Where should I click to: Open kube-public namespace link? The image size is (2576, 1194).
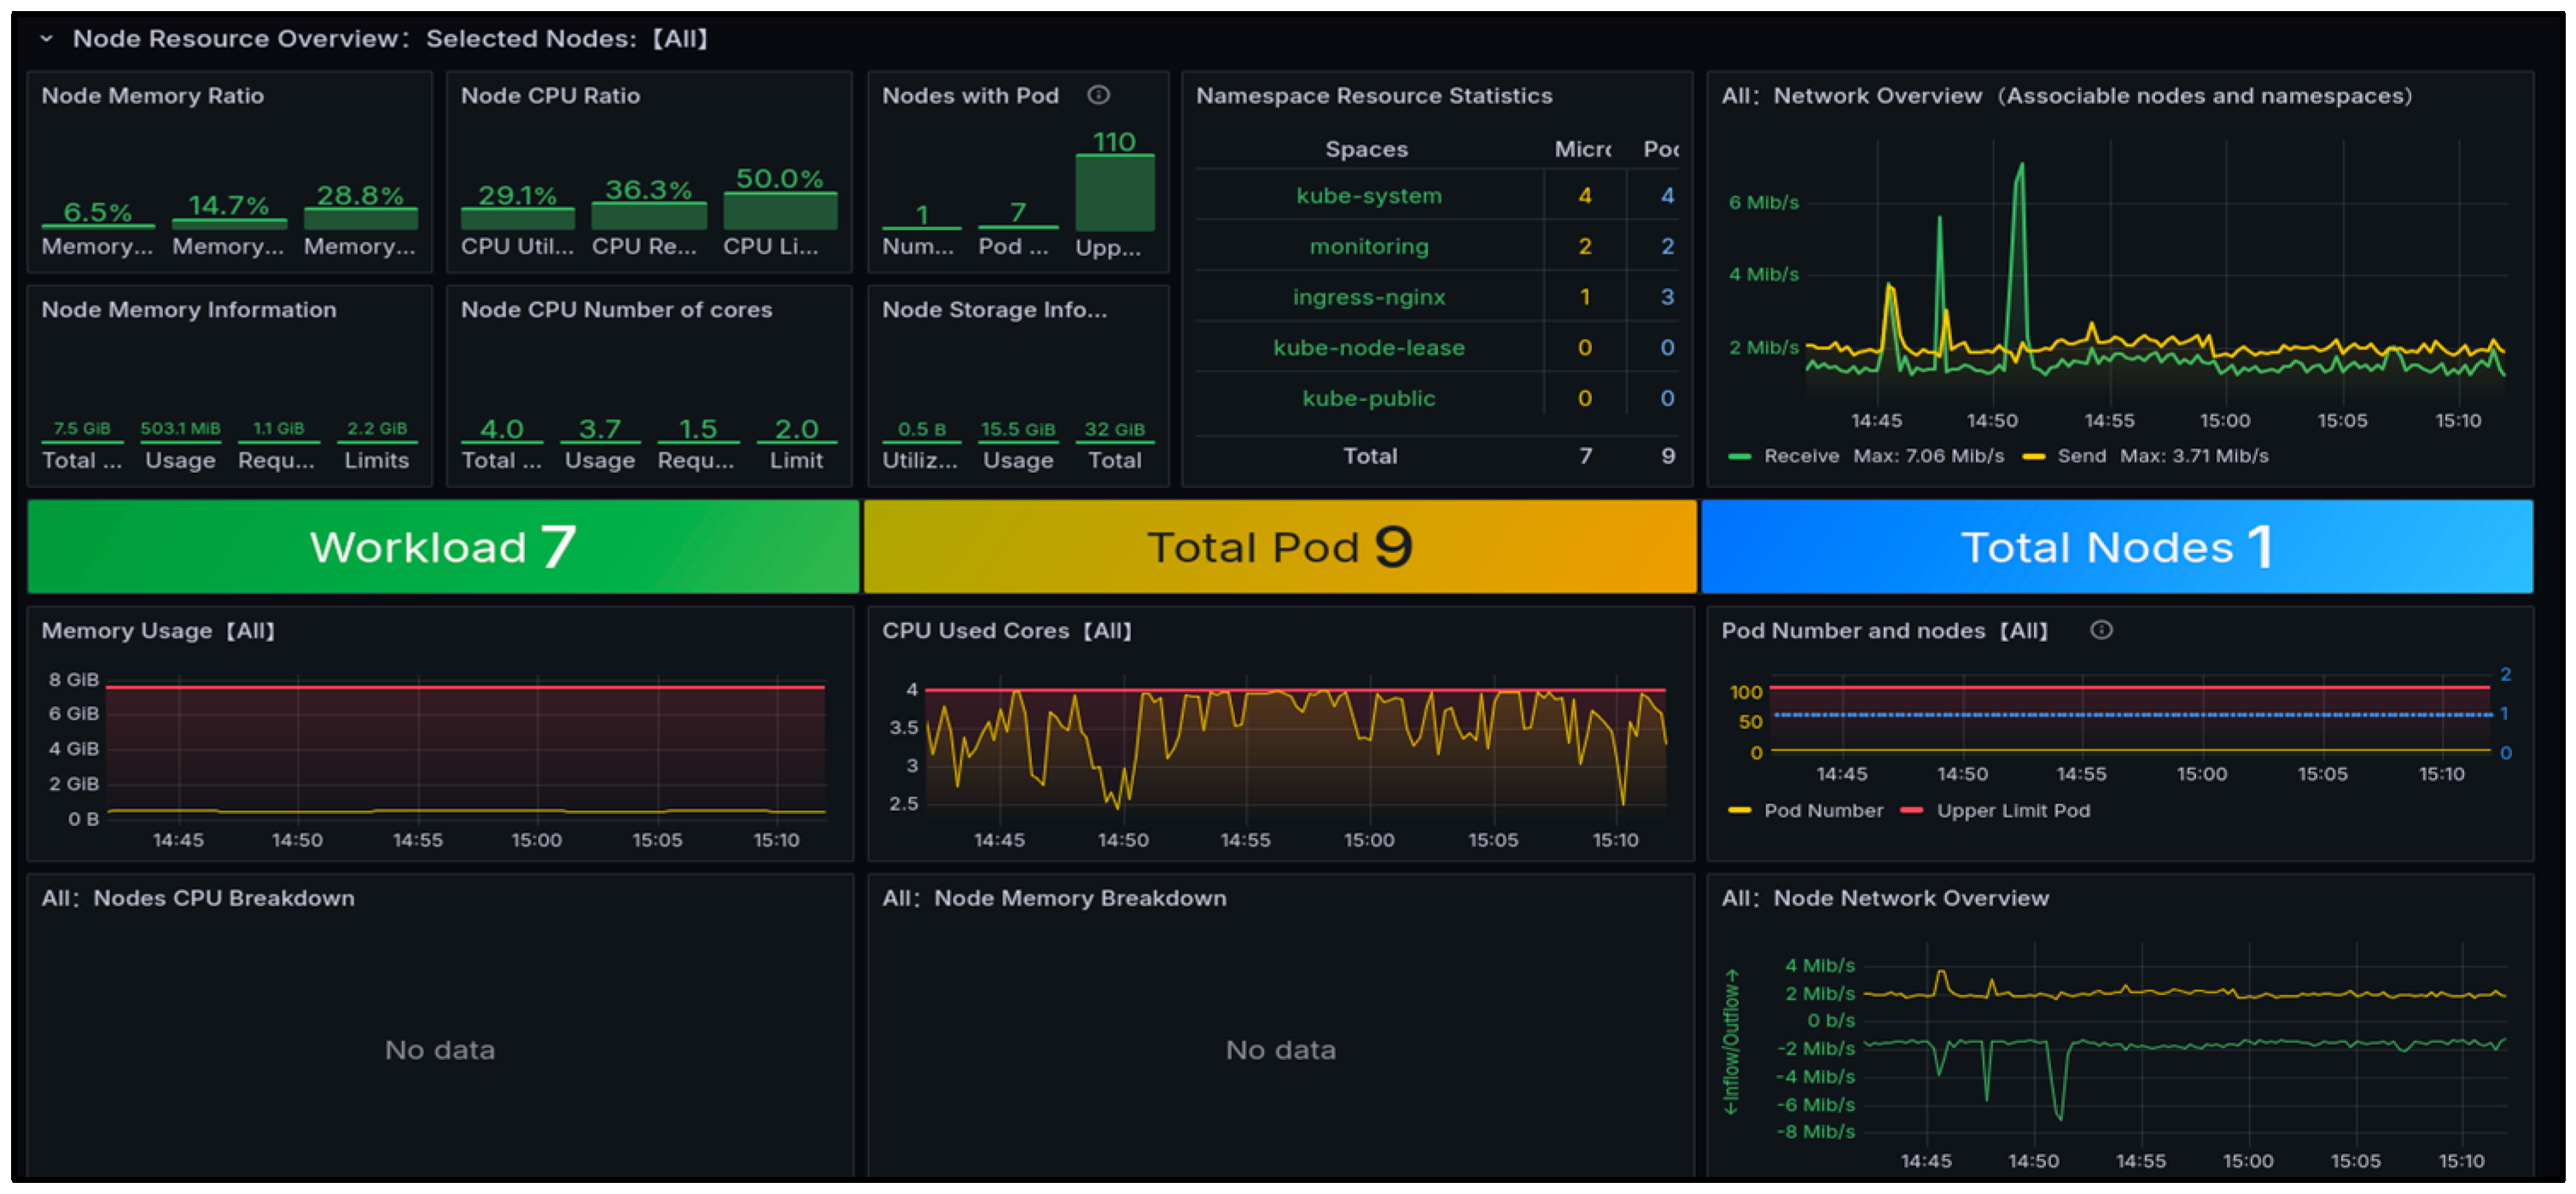(x=1368, y=398)
